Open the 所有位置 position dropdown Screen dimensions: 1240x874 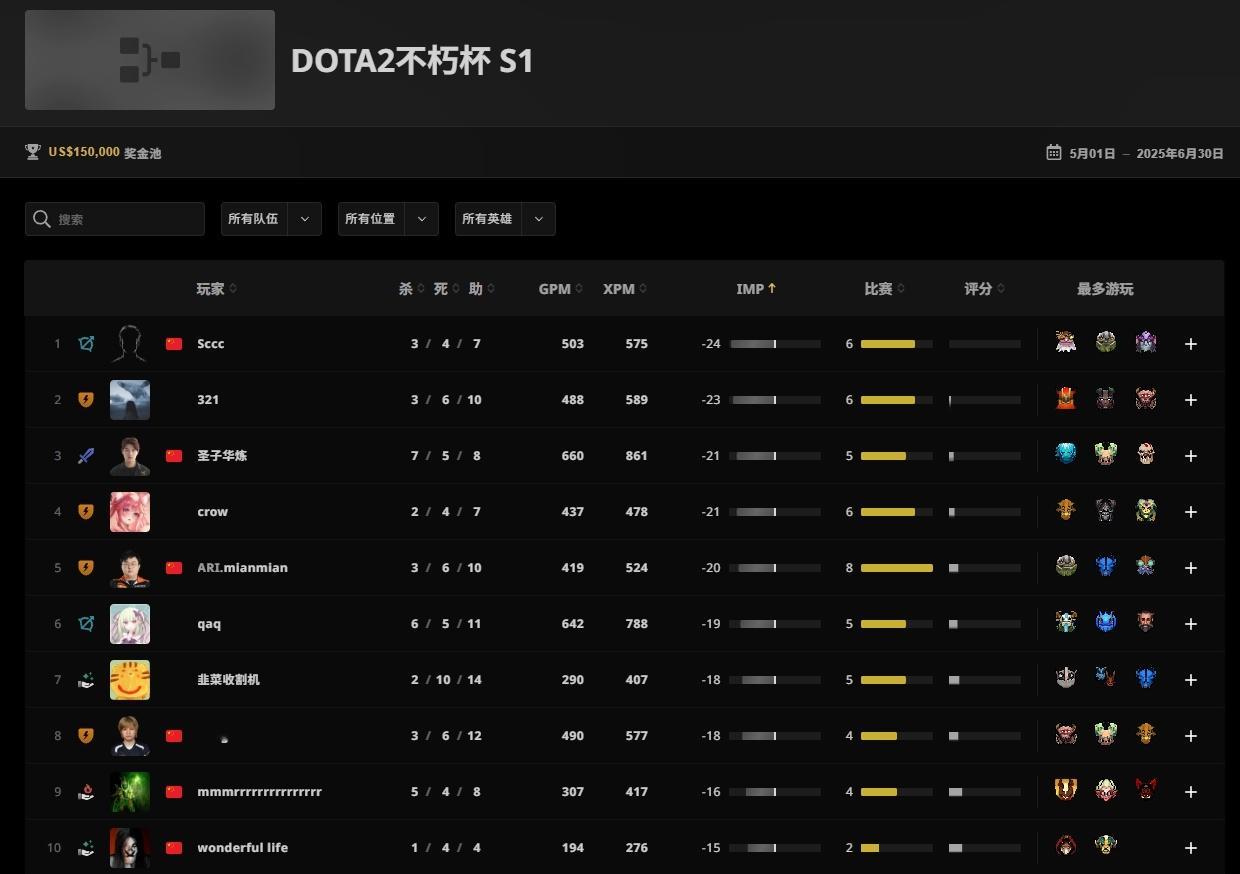[x=388, y=219]
